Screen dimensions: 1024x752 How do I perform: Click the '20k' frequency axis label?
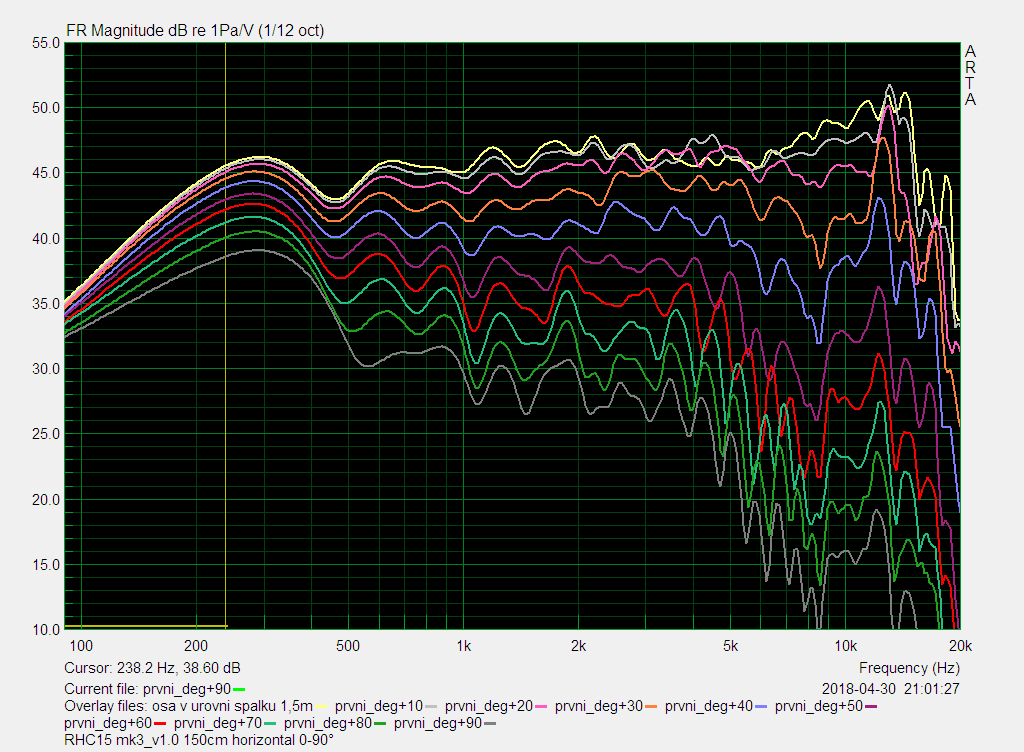pos(961,646)
